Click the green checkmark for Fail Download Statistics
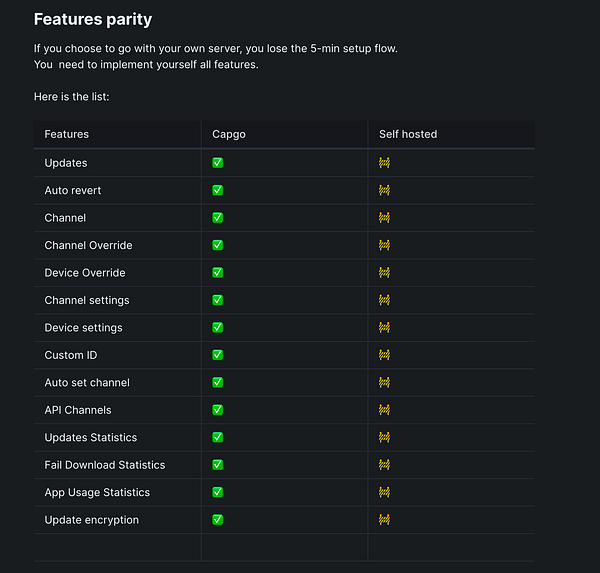 [x=218, y=465]
